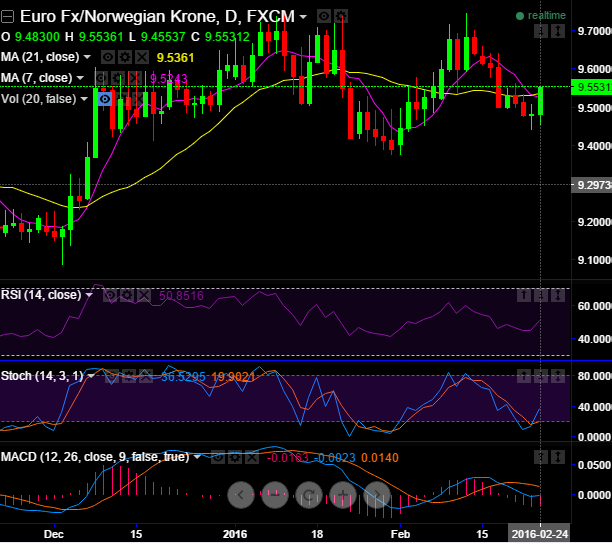
Task: Expand the RSI (14, close) dropdown arrow
Action: coord(89,295)
